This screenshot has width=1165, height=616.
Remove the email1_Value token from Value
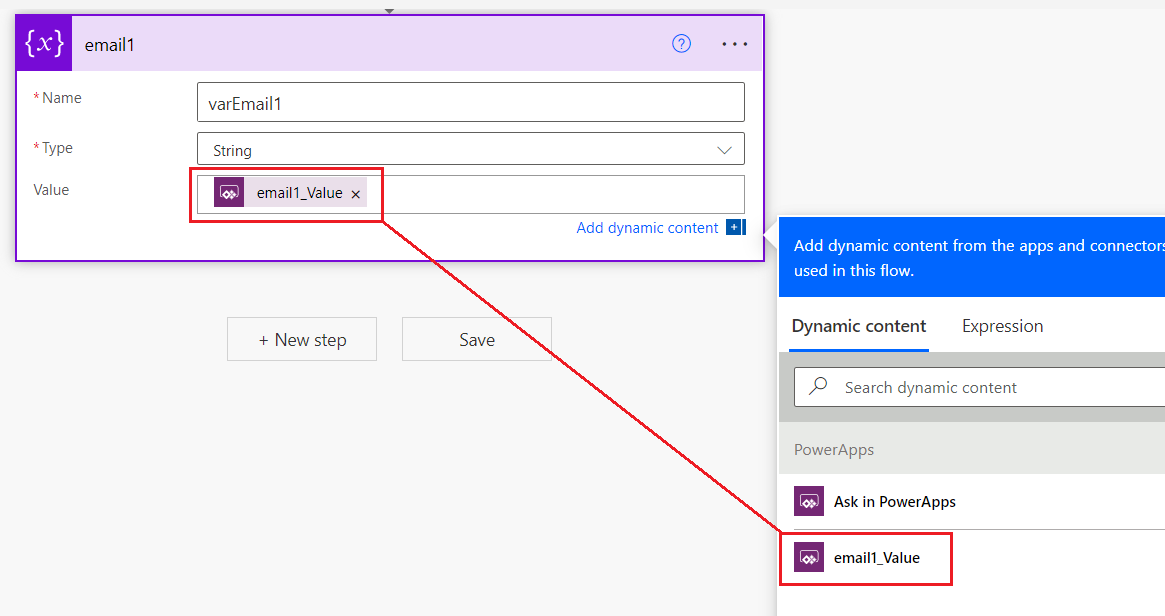coord(356,194)
